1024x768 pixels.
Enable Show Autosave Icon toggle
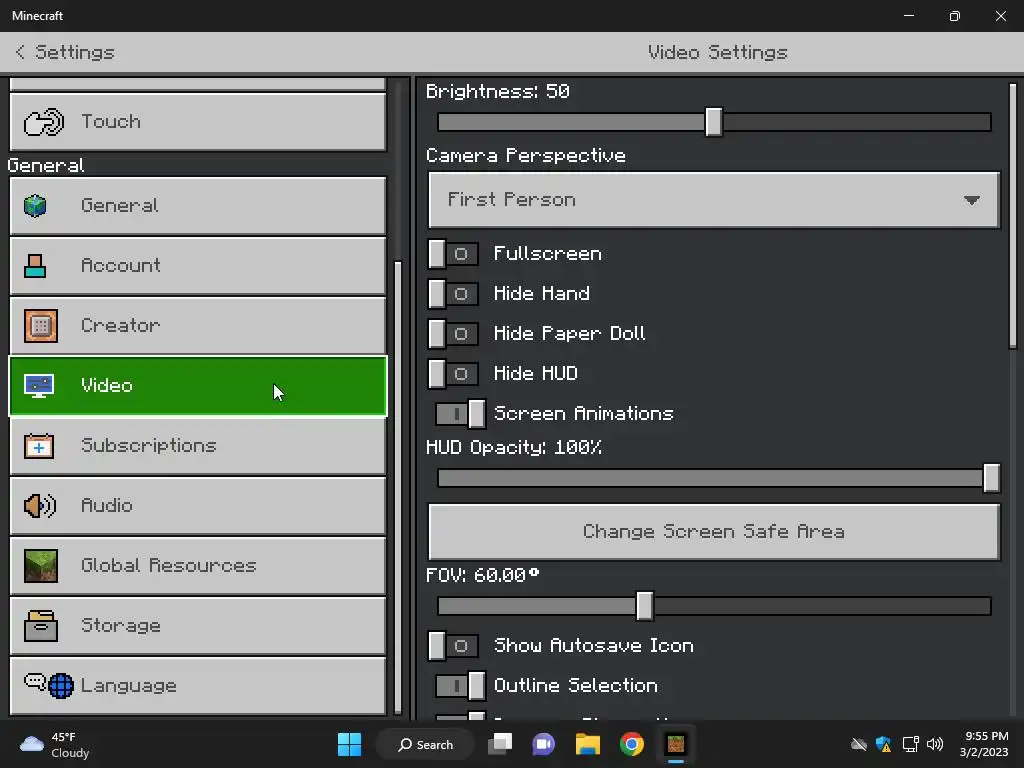pos(453,646)
